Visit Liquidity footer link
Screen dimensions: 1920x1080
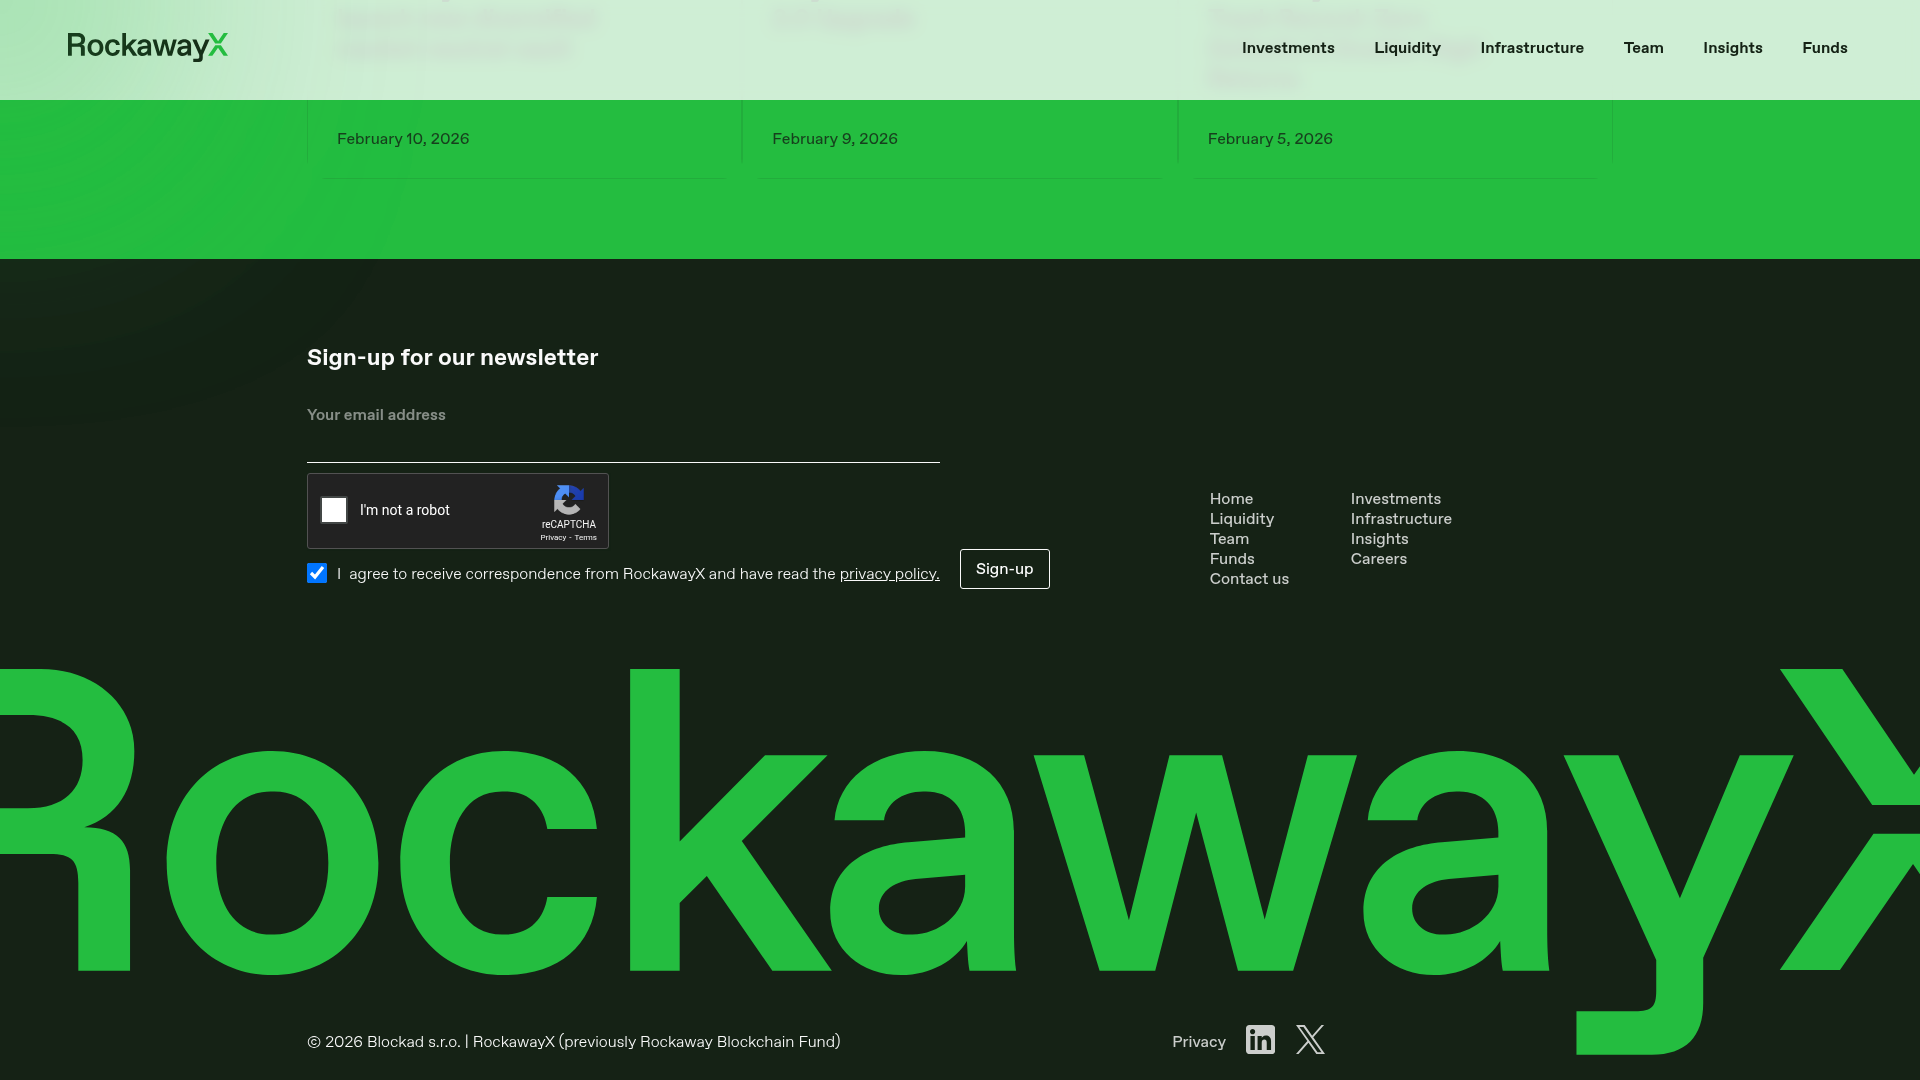click(1242, 519)
